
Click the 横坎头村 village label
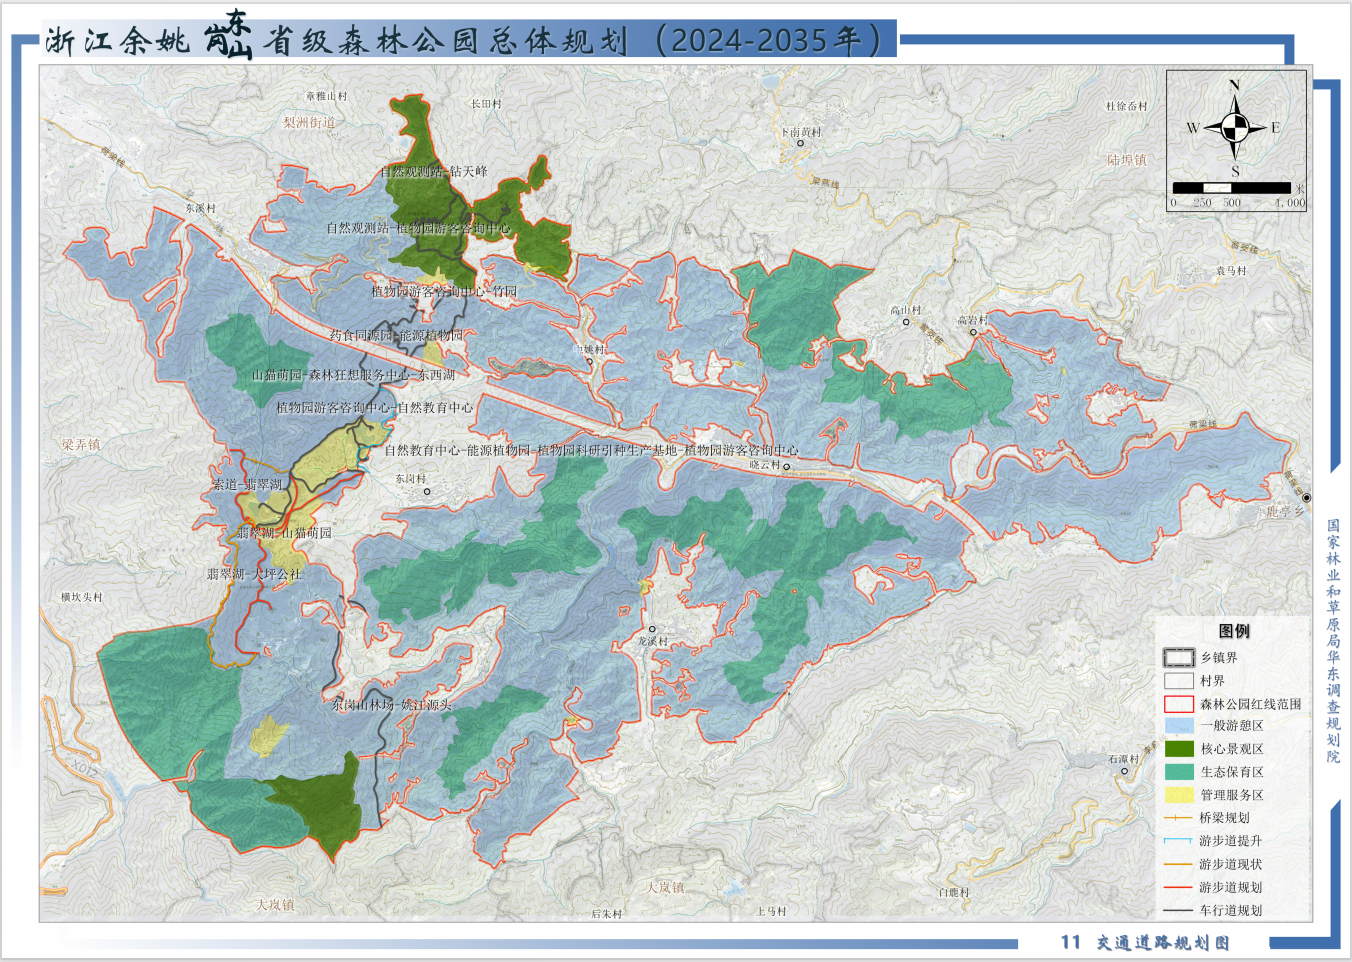[82, 598]
